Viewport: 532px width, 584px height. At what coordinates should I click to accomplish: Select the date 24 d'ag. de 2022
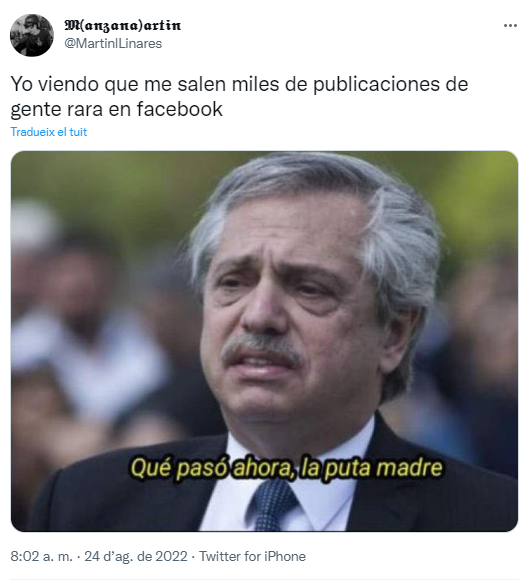pos(136,556)
